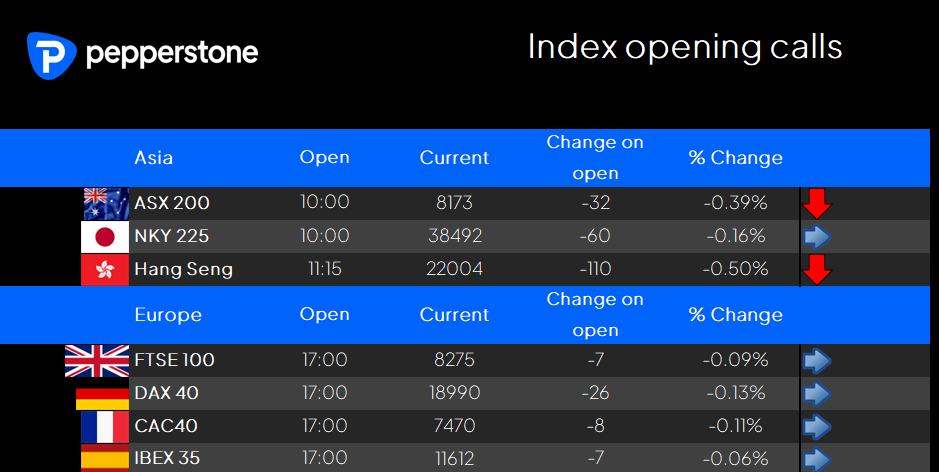Click the Hong Kong flag beside Hang Seng
Image resolution: width=939 pixels, height=472 pixels.
105,270
